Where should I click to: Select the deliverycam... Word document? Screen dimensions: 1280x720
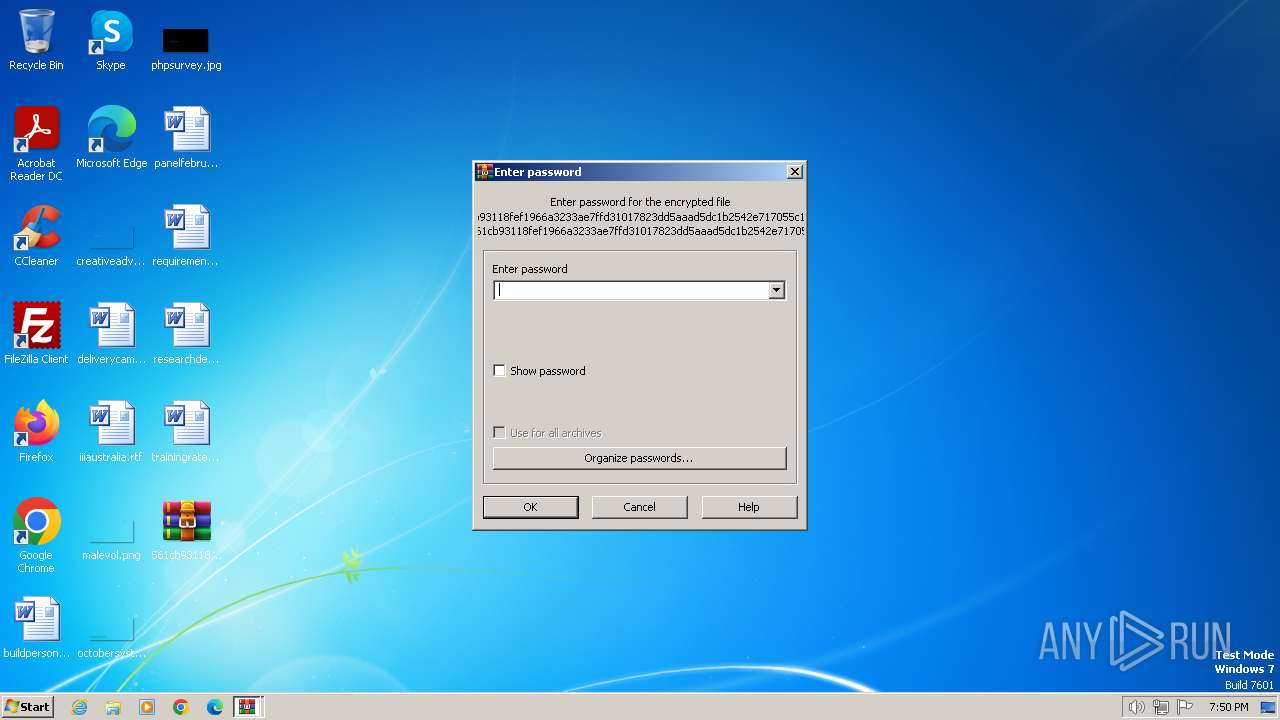point(111,334)
